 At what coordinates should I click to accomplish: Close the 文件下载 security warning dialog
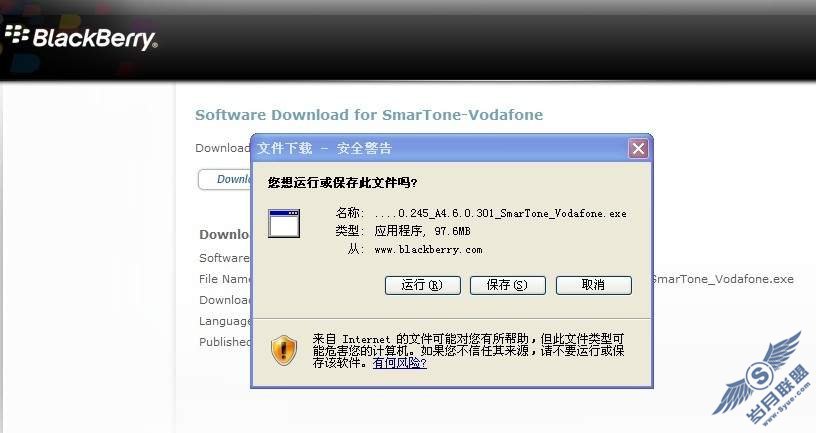coord(638,149)
